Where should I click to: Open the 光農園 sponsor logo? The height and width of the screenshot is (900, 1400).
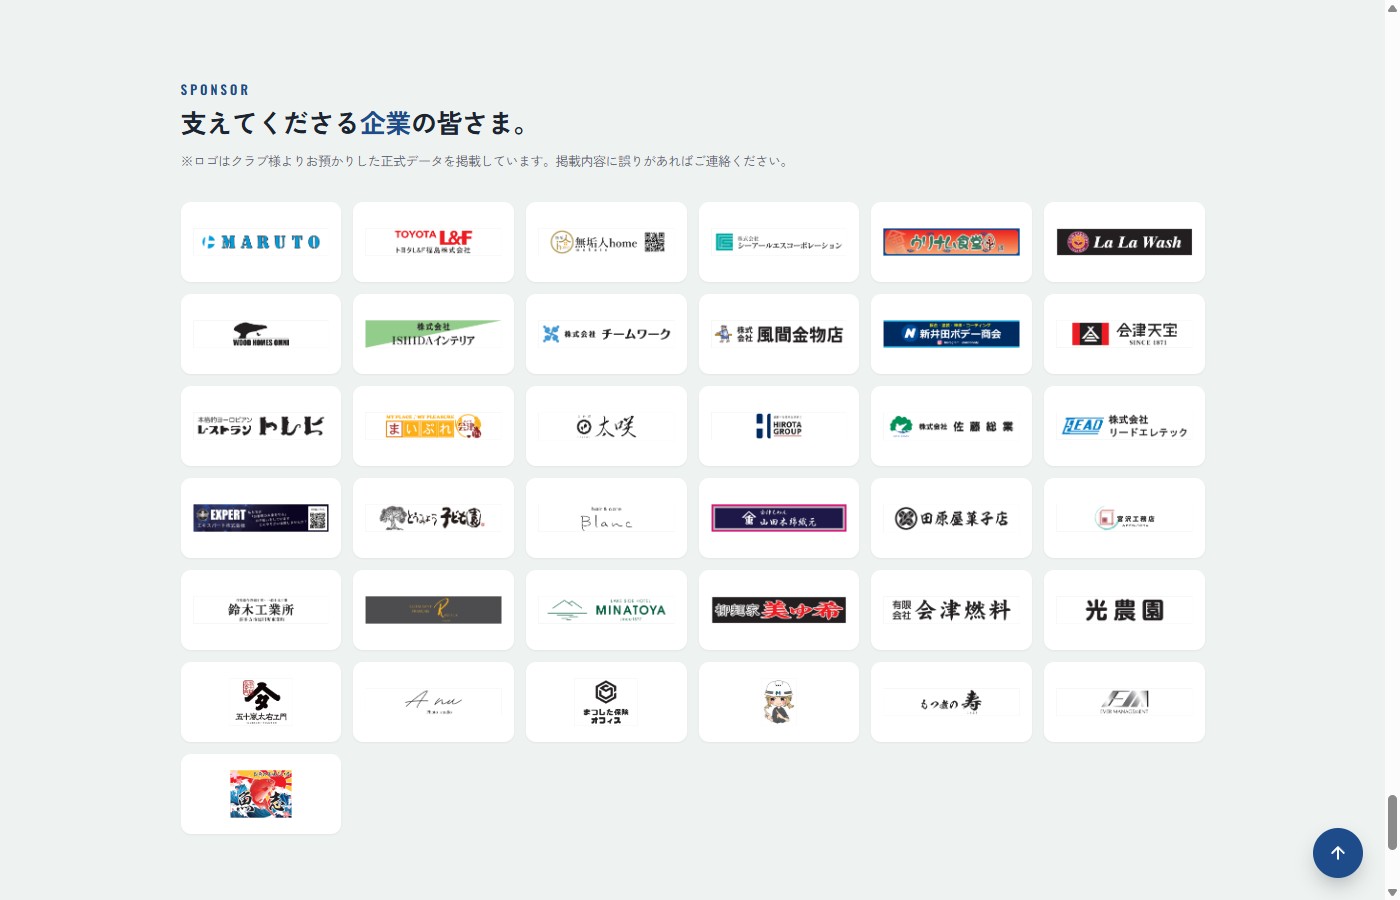point(1124,610)
